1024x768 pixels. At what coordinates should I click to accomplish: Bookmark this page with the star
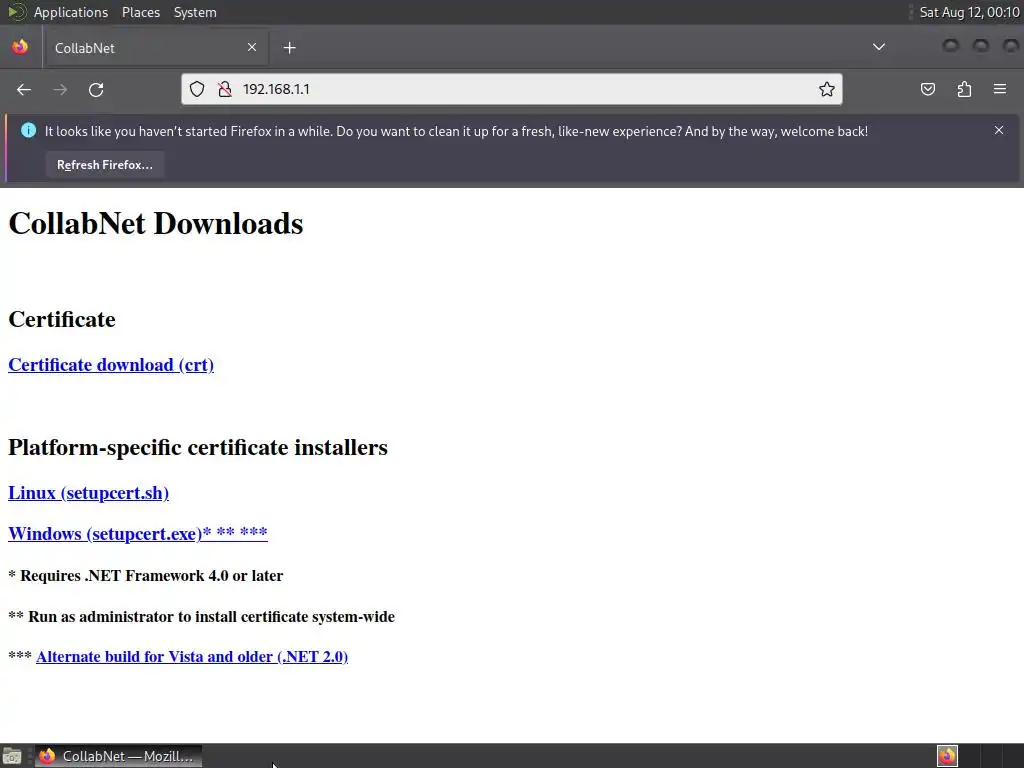tap(827, 89)
